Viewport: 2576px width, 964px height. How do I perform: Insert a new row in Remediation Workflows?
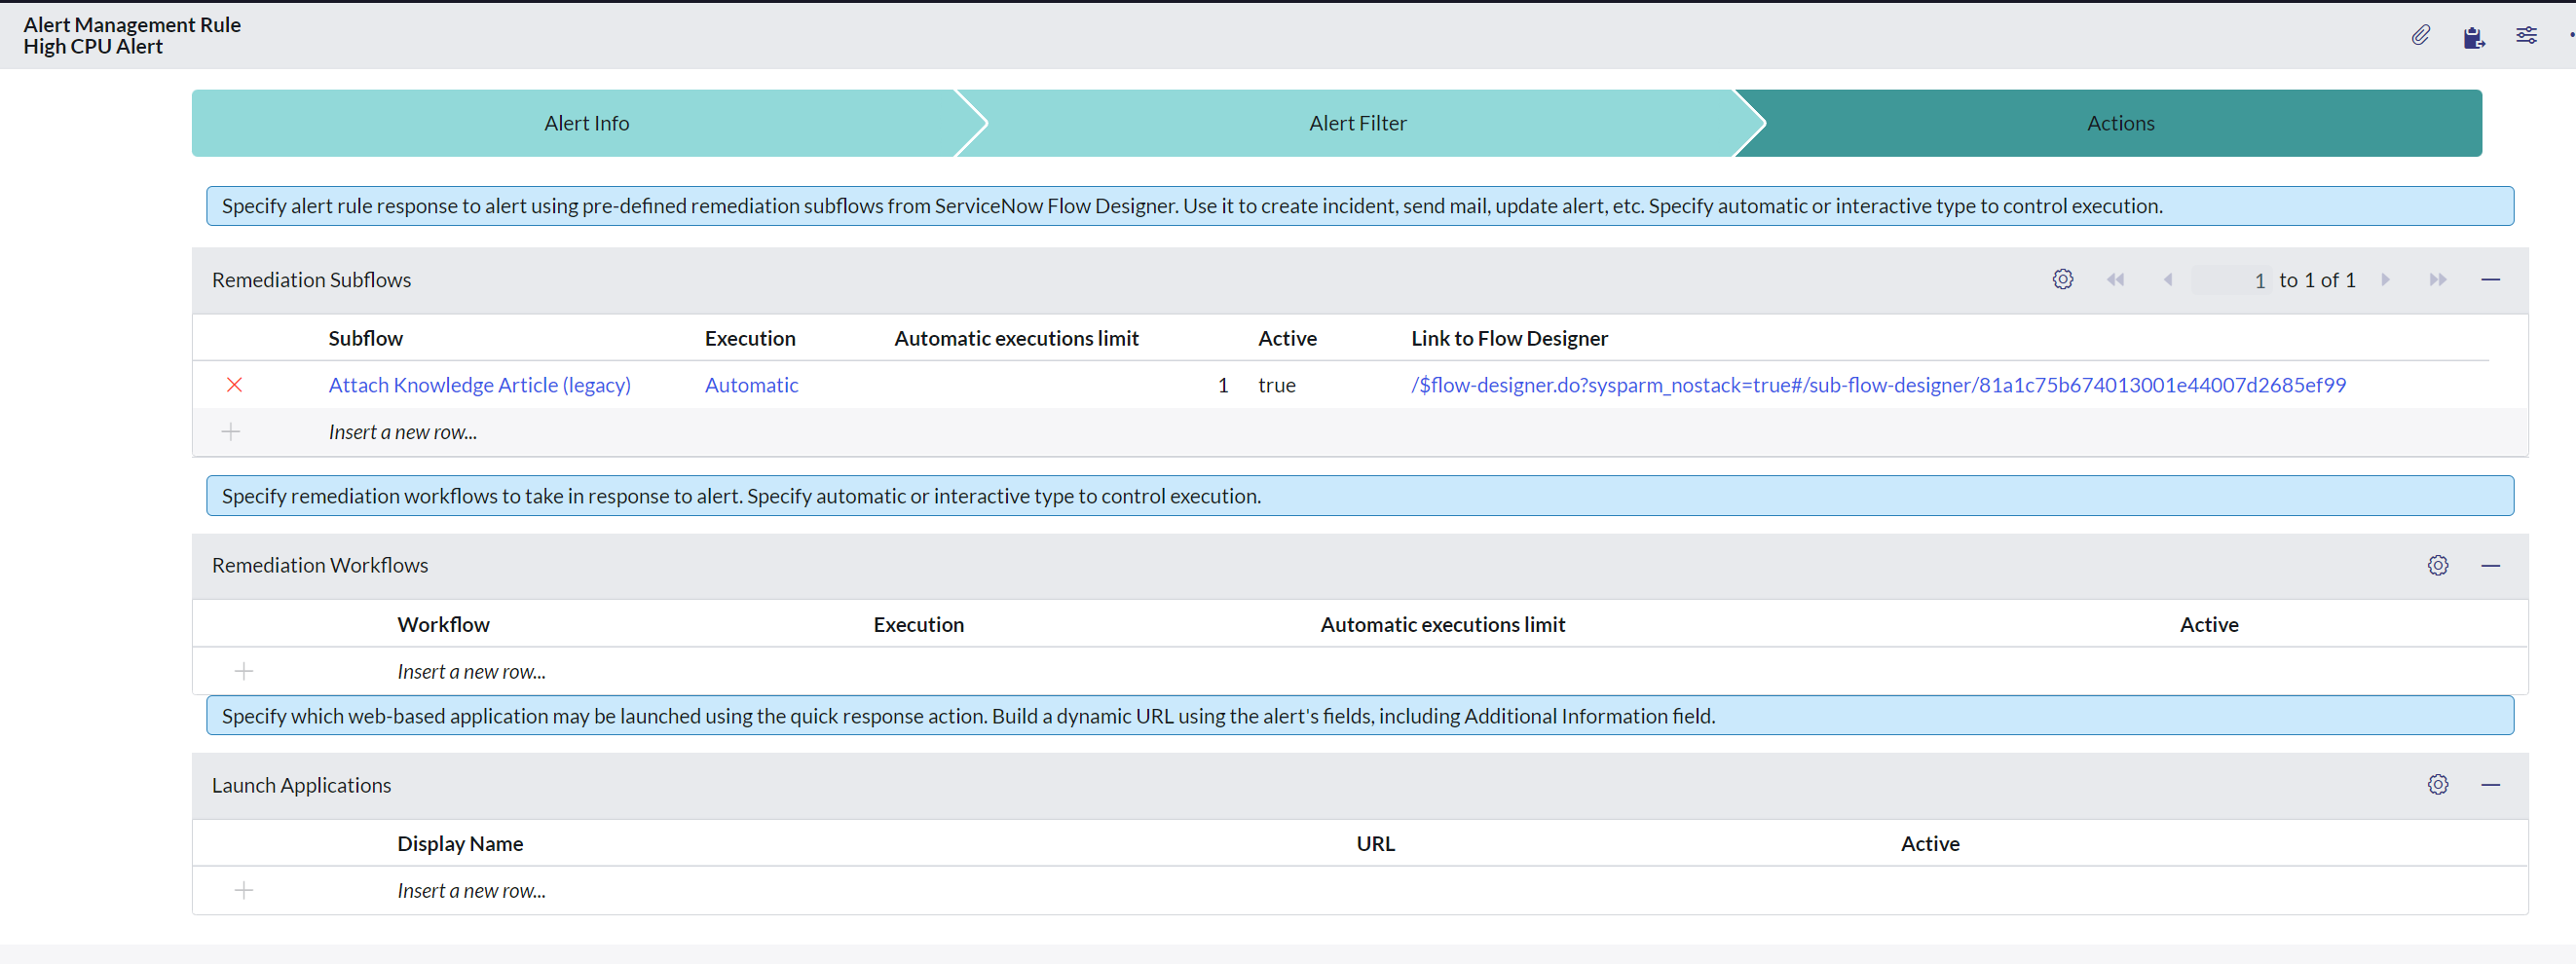(x=471, y=671)
